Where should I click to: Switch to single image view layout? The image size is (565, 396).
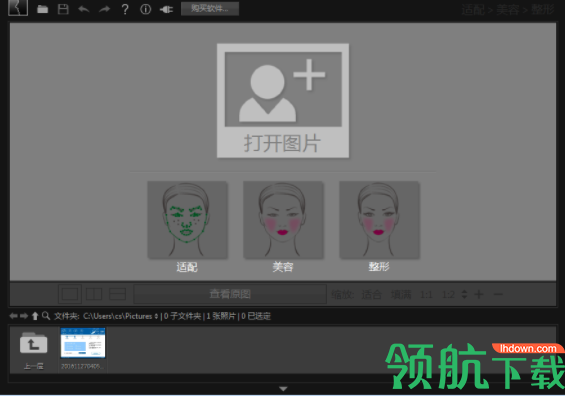pyautogui.click(x=70, y=294)
